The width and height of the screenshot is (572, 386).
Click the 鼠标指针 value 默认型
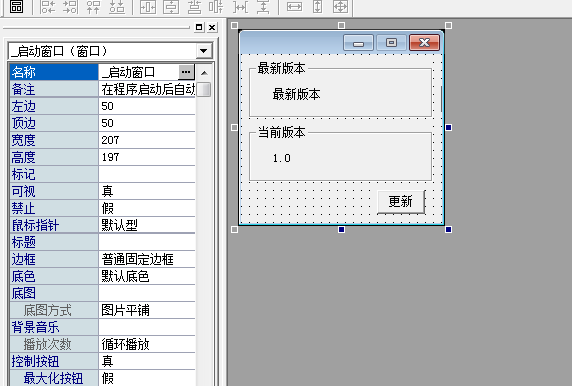(x=147, y=225)
